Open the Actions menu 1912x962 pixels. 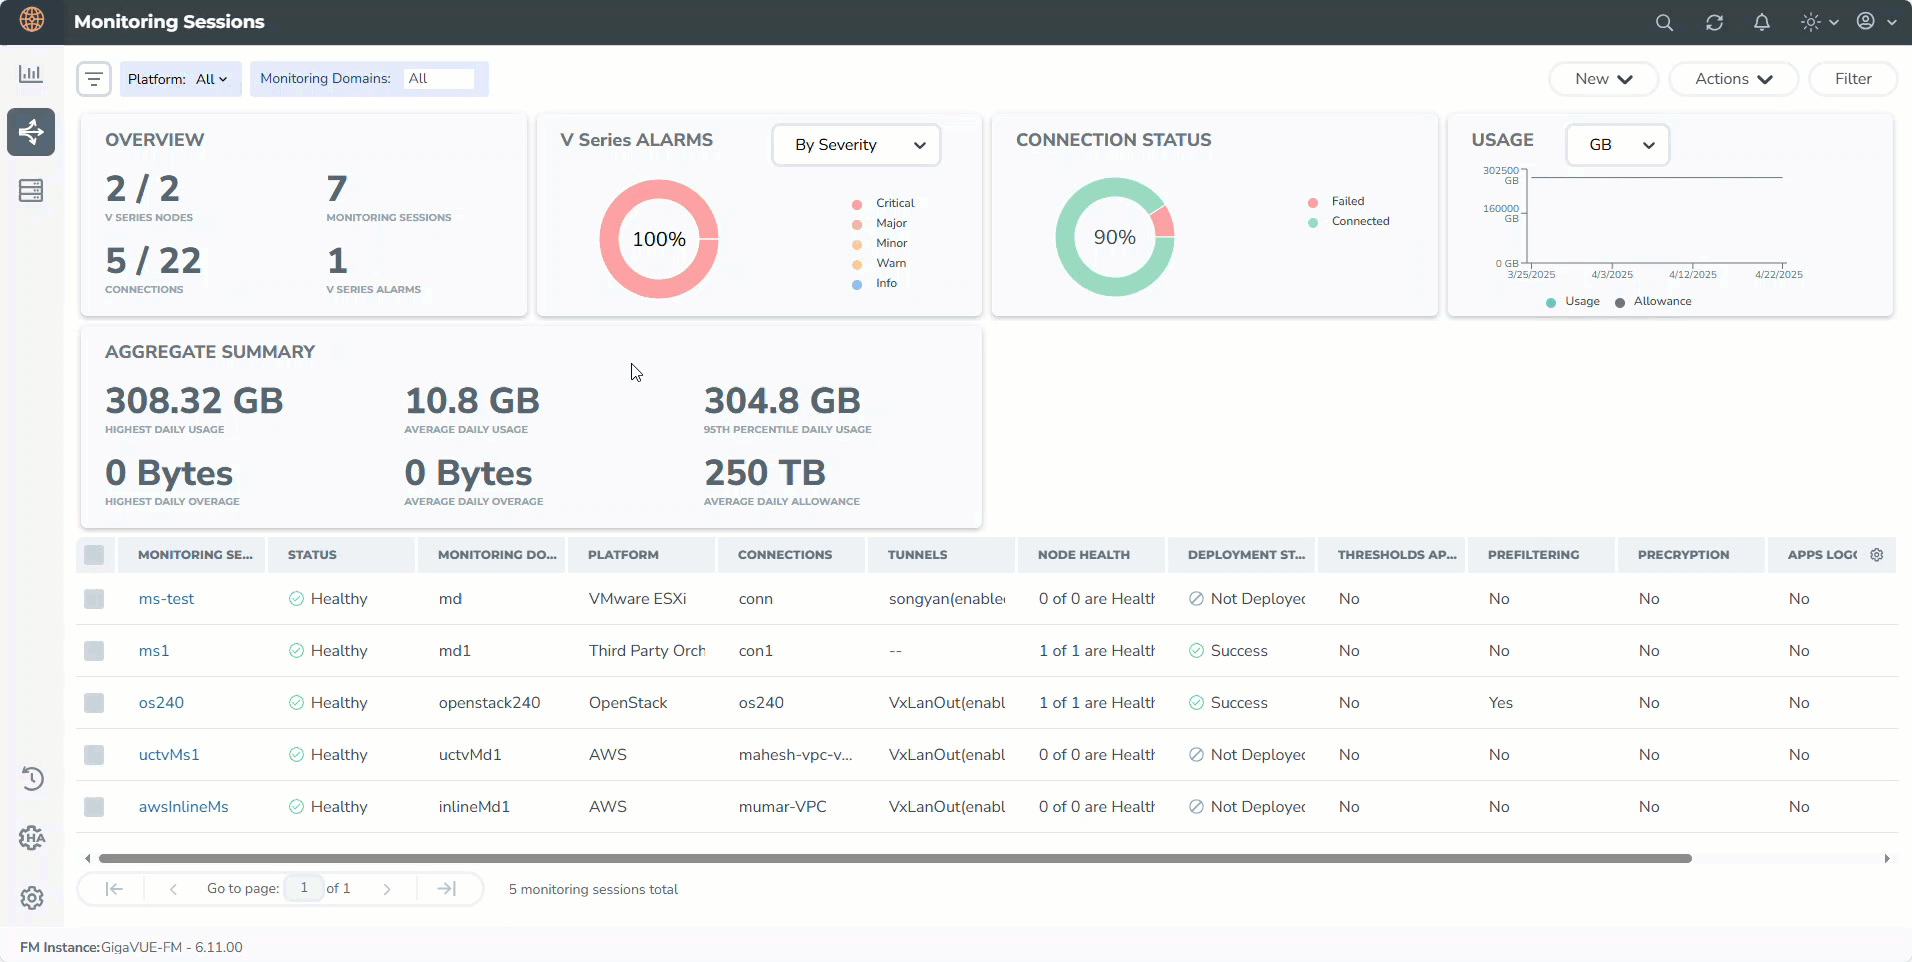coord(1733,79)
